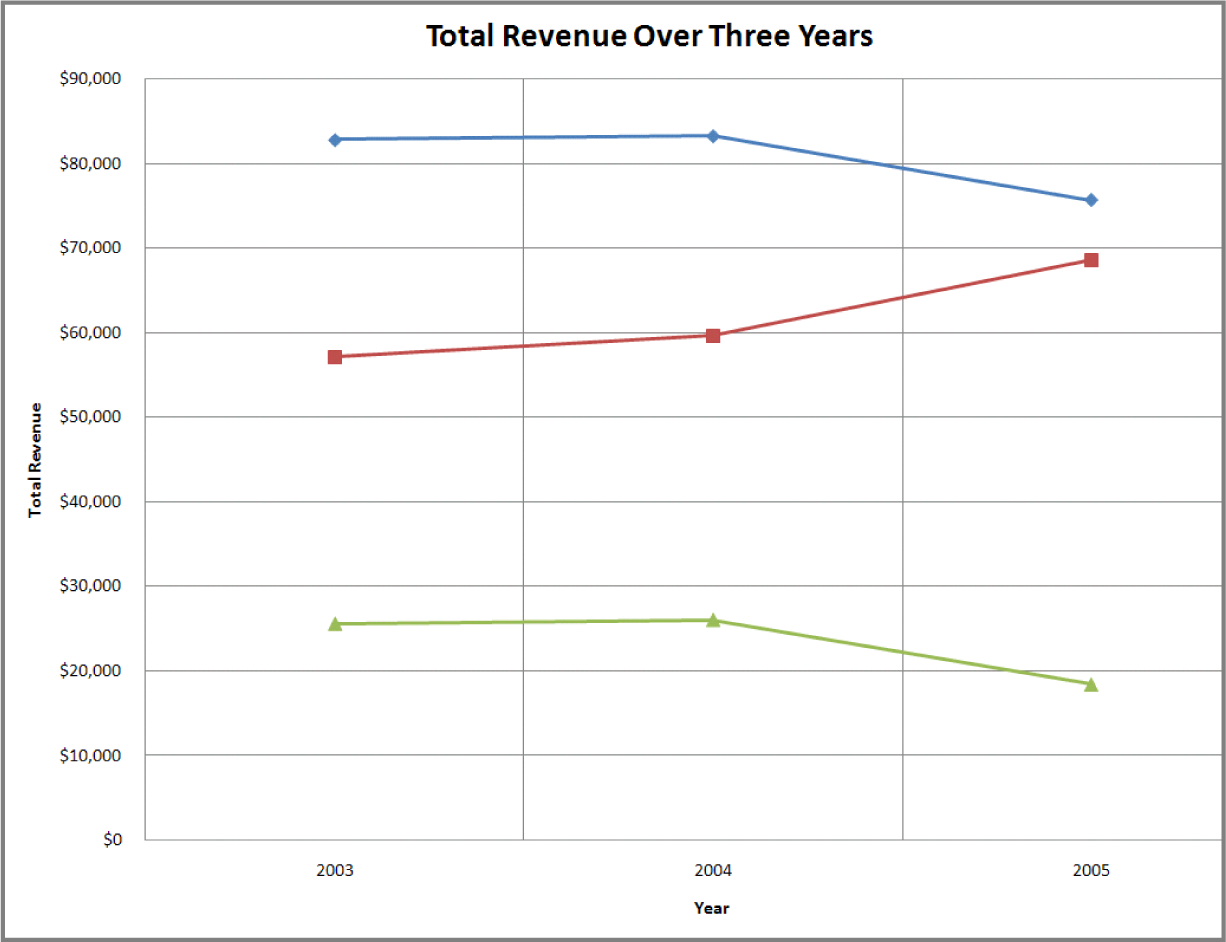Select the green triangle marker for 2004

(x=713, y=620)
